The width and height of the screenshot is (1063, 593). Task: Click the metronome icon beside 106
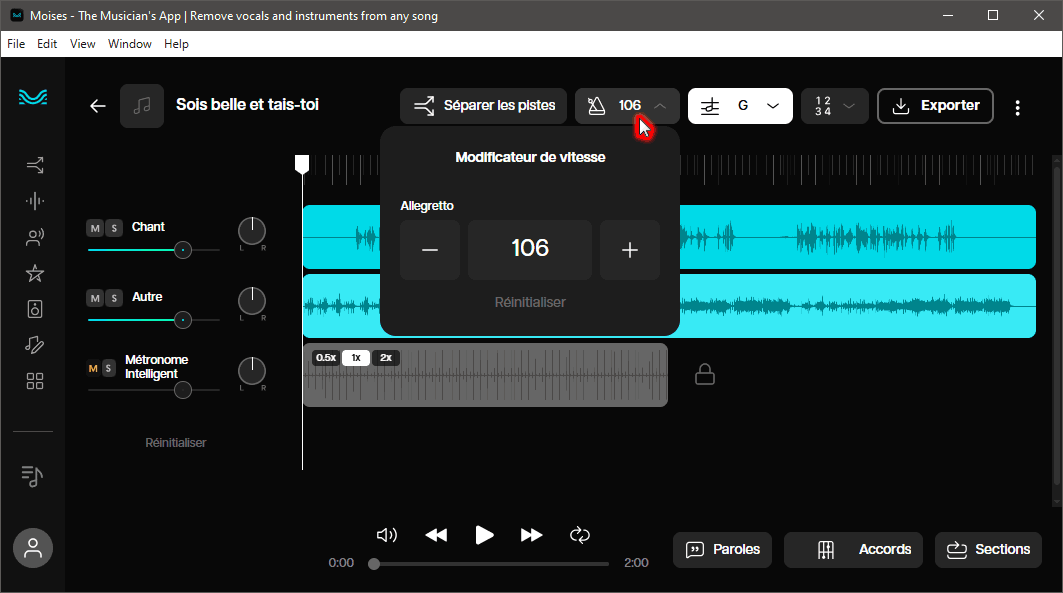tap(596, 106)
